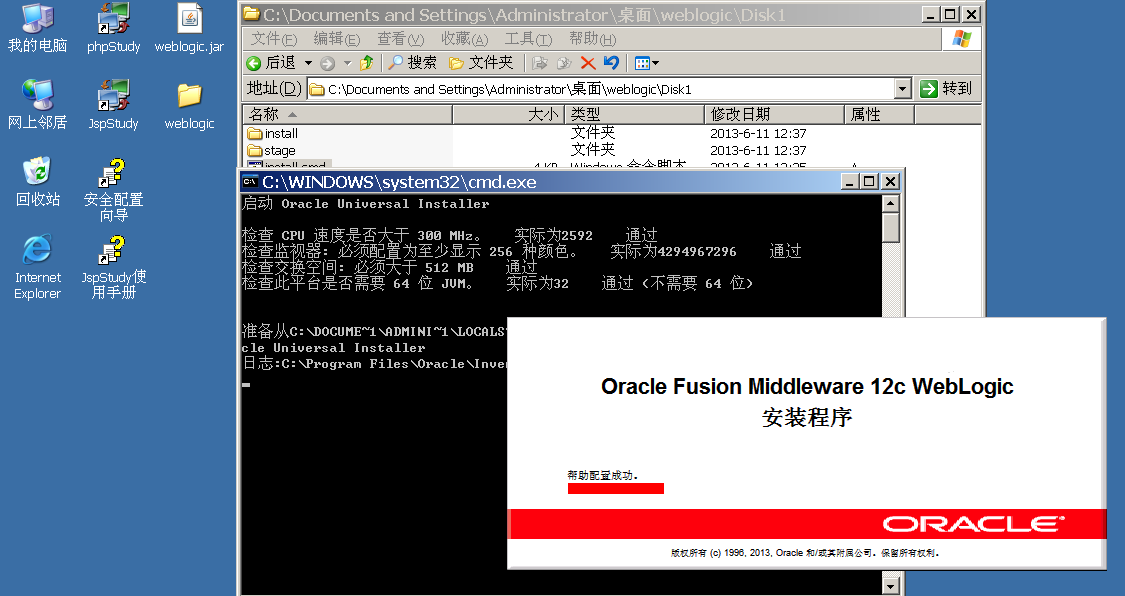Click the Oracle Fusion Middleware 12c WebLogic title
The height and width of the screenshot is (596, 1125).
coord(807,387)
